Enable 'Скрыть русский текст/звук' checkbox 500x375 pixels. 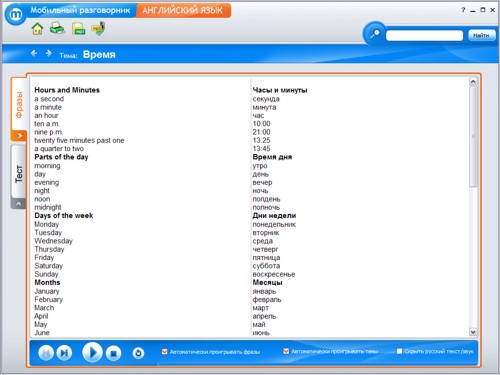pos(399,351)
